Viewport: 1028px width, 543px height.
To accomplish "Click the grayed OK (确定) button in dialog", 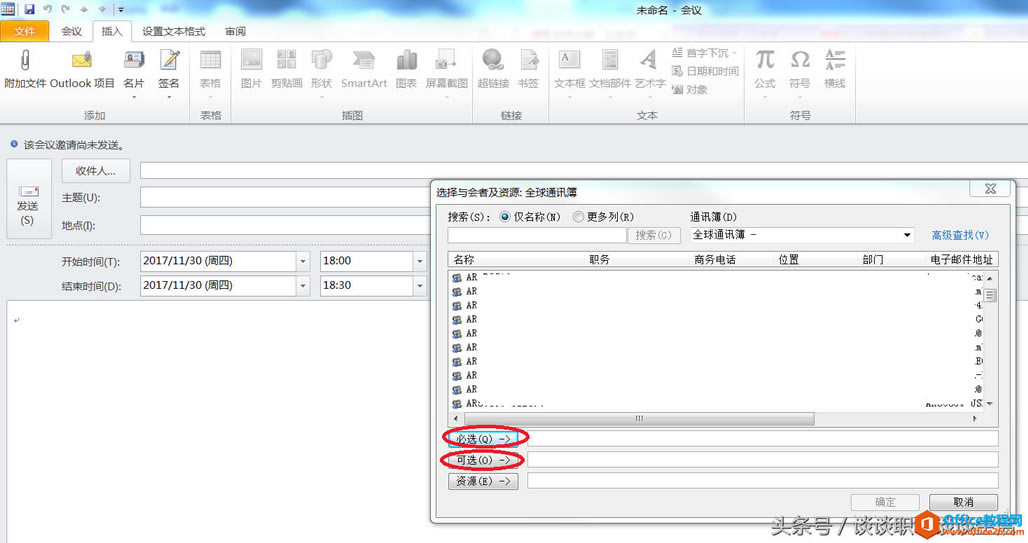I will (885, 502).
